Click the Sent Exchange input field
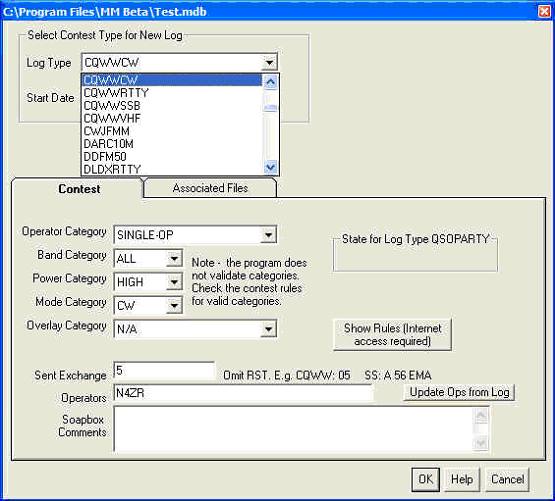This screenshot has height=501, width=555. tap(164, 371)
